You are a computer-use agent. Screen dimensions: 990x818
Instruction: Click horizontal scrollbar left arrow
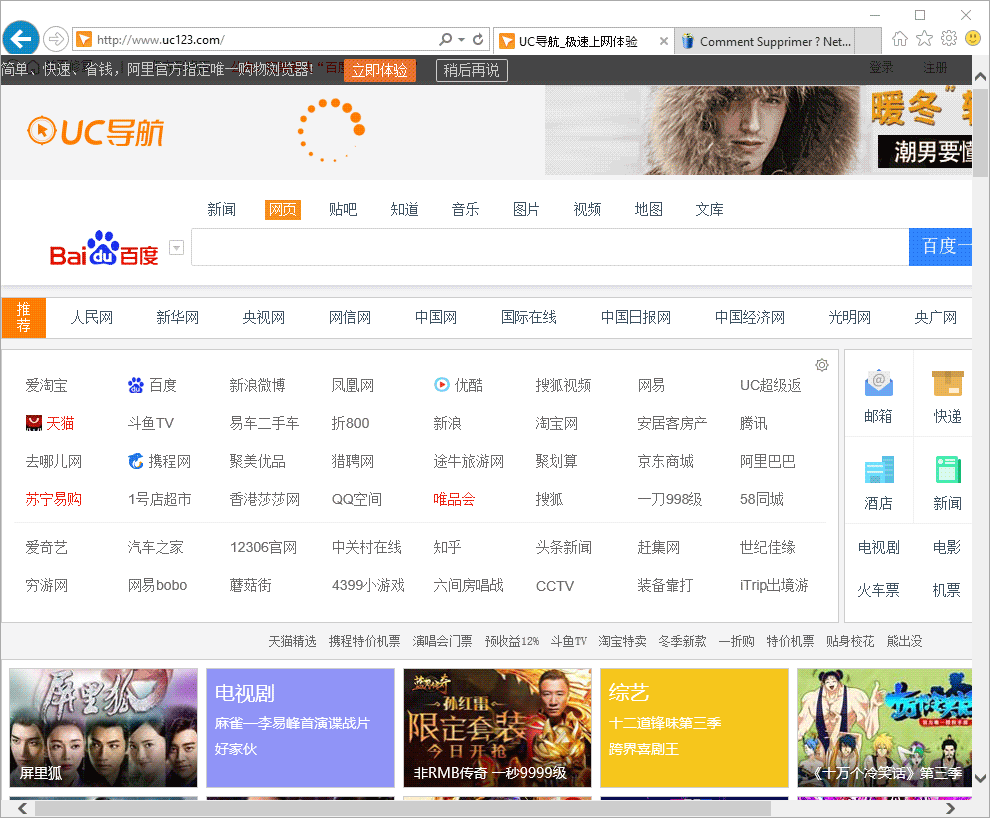coord(22,809)
